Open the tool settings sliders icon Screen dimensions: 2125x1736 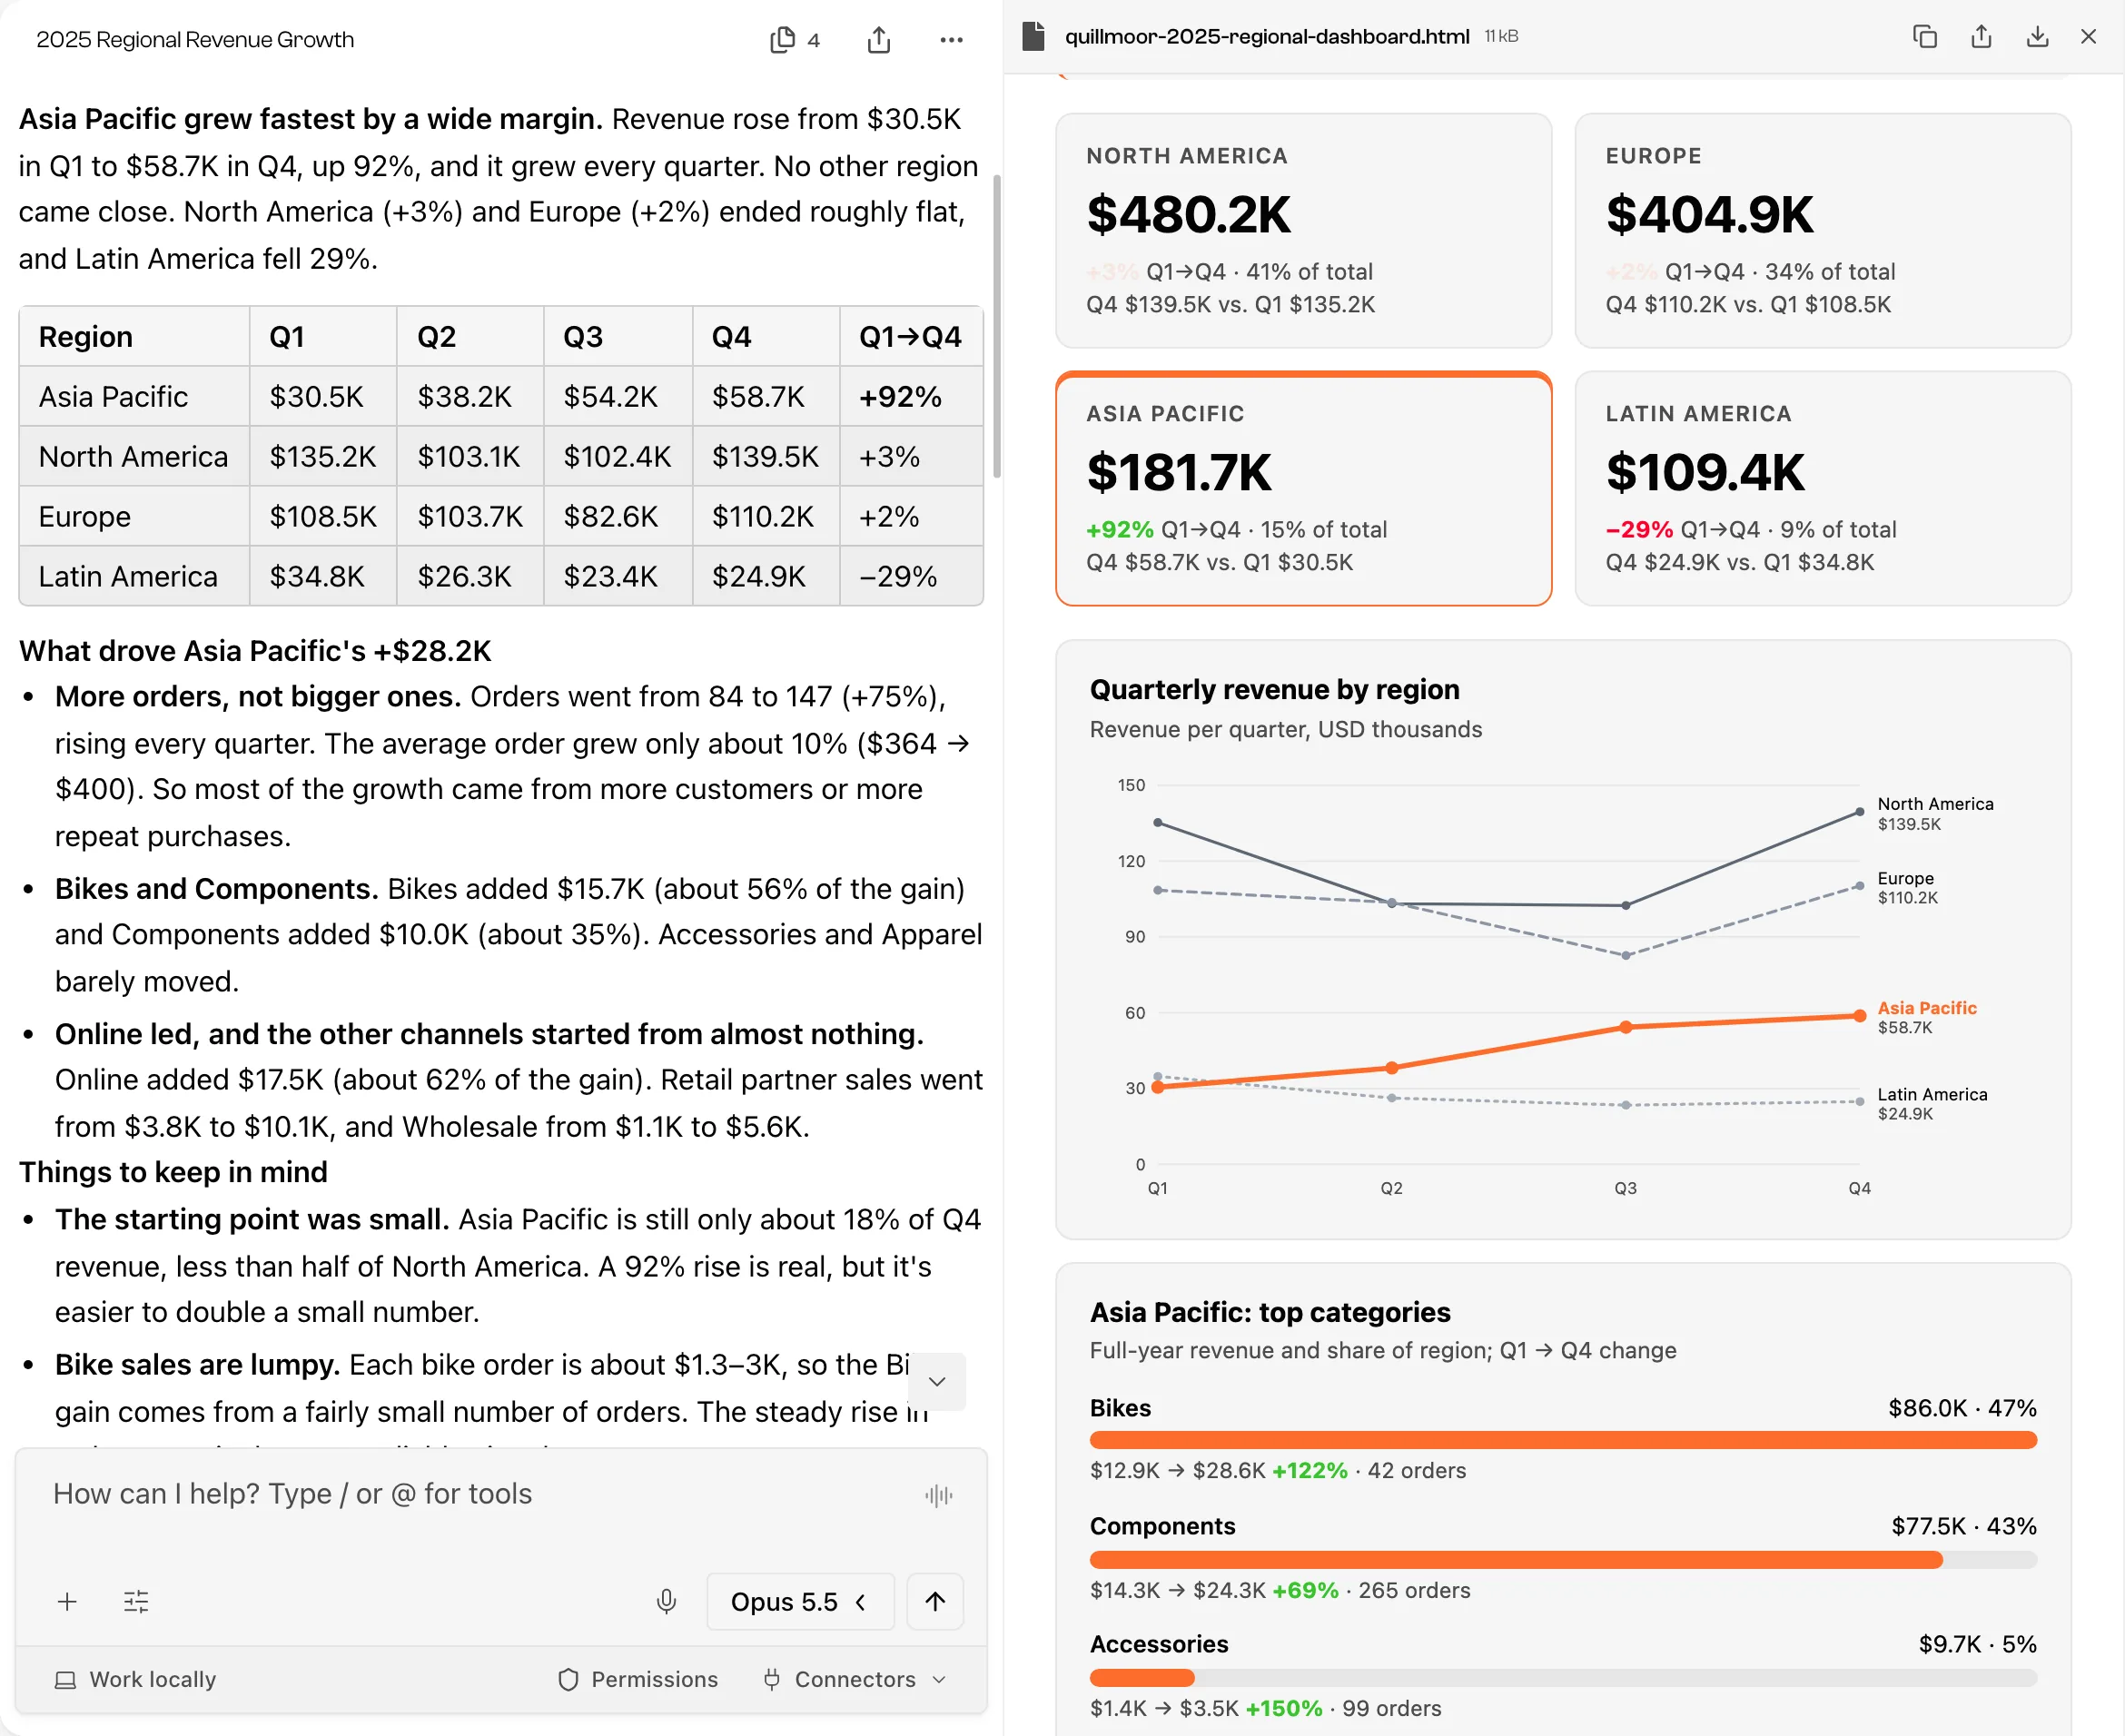136,1602
